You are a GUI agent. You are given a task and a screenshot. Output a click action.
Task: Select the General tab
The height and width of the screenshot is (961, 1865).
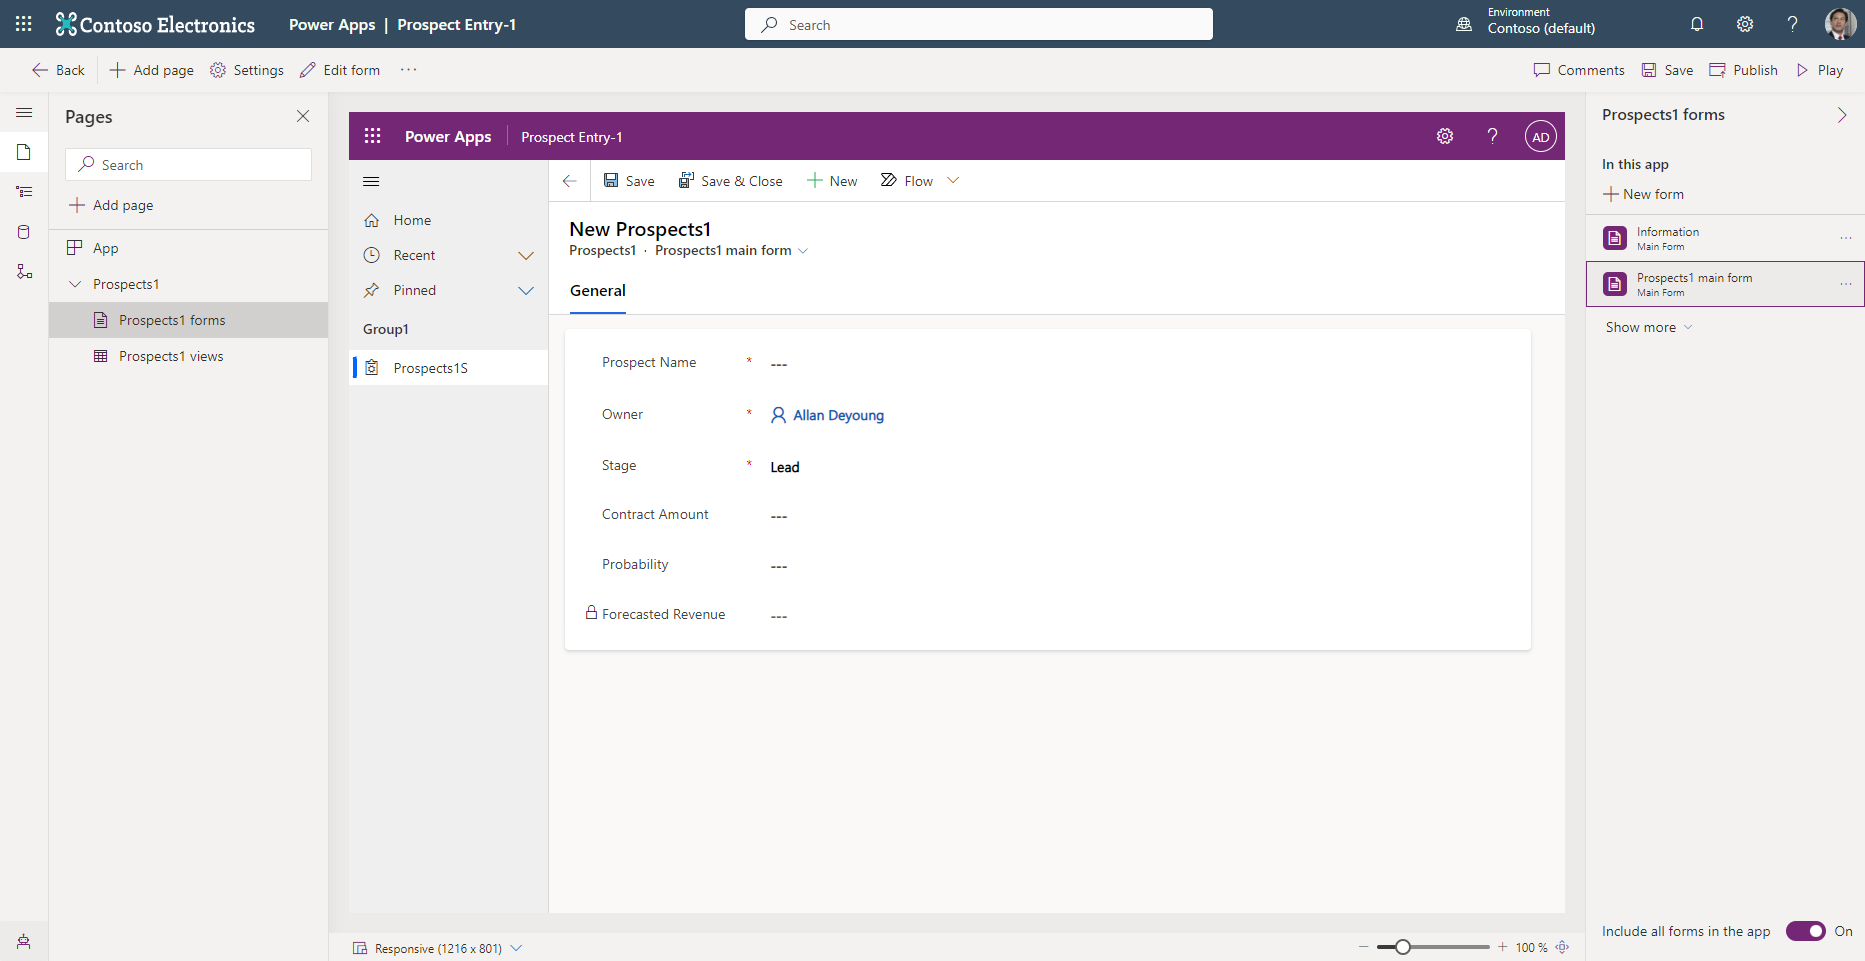598,291
